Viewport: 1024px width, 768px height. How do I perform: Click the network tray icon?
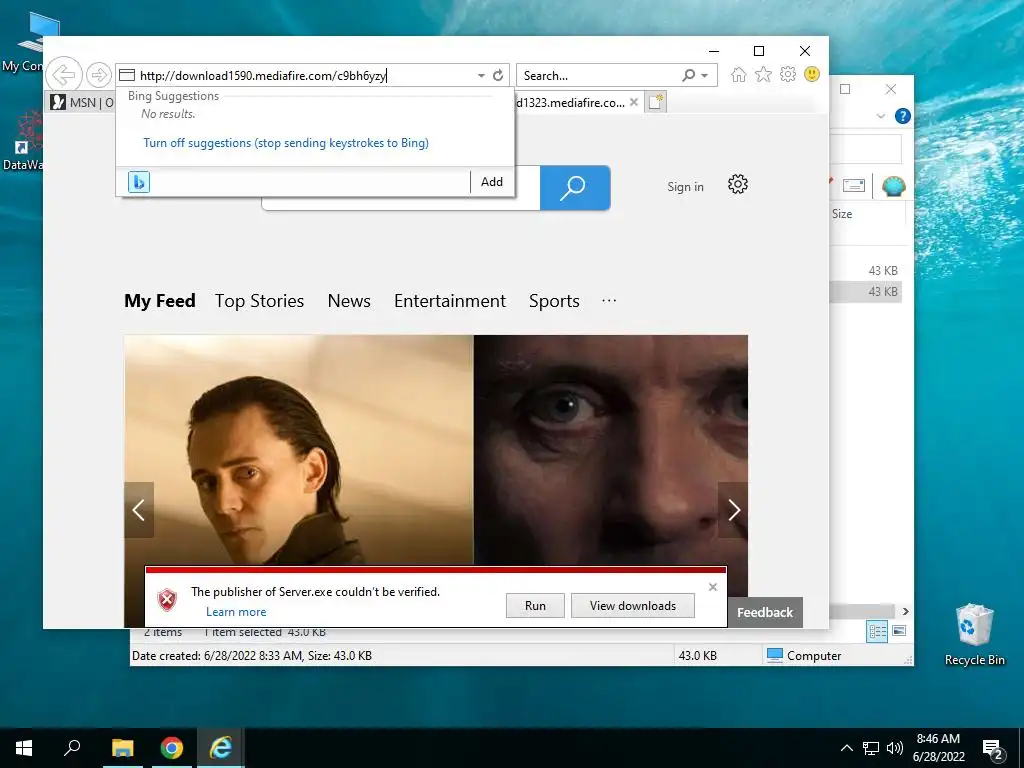point(871,748)
